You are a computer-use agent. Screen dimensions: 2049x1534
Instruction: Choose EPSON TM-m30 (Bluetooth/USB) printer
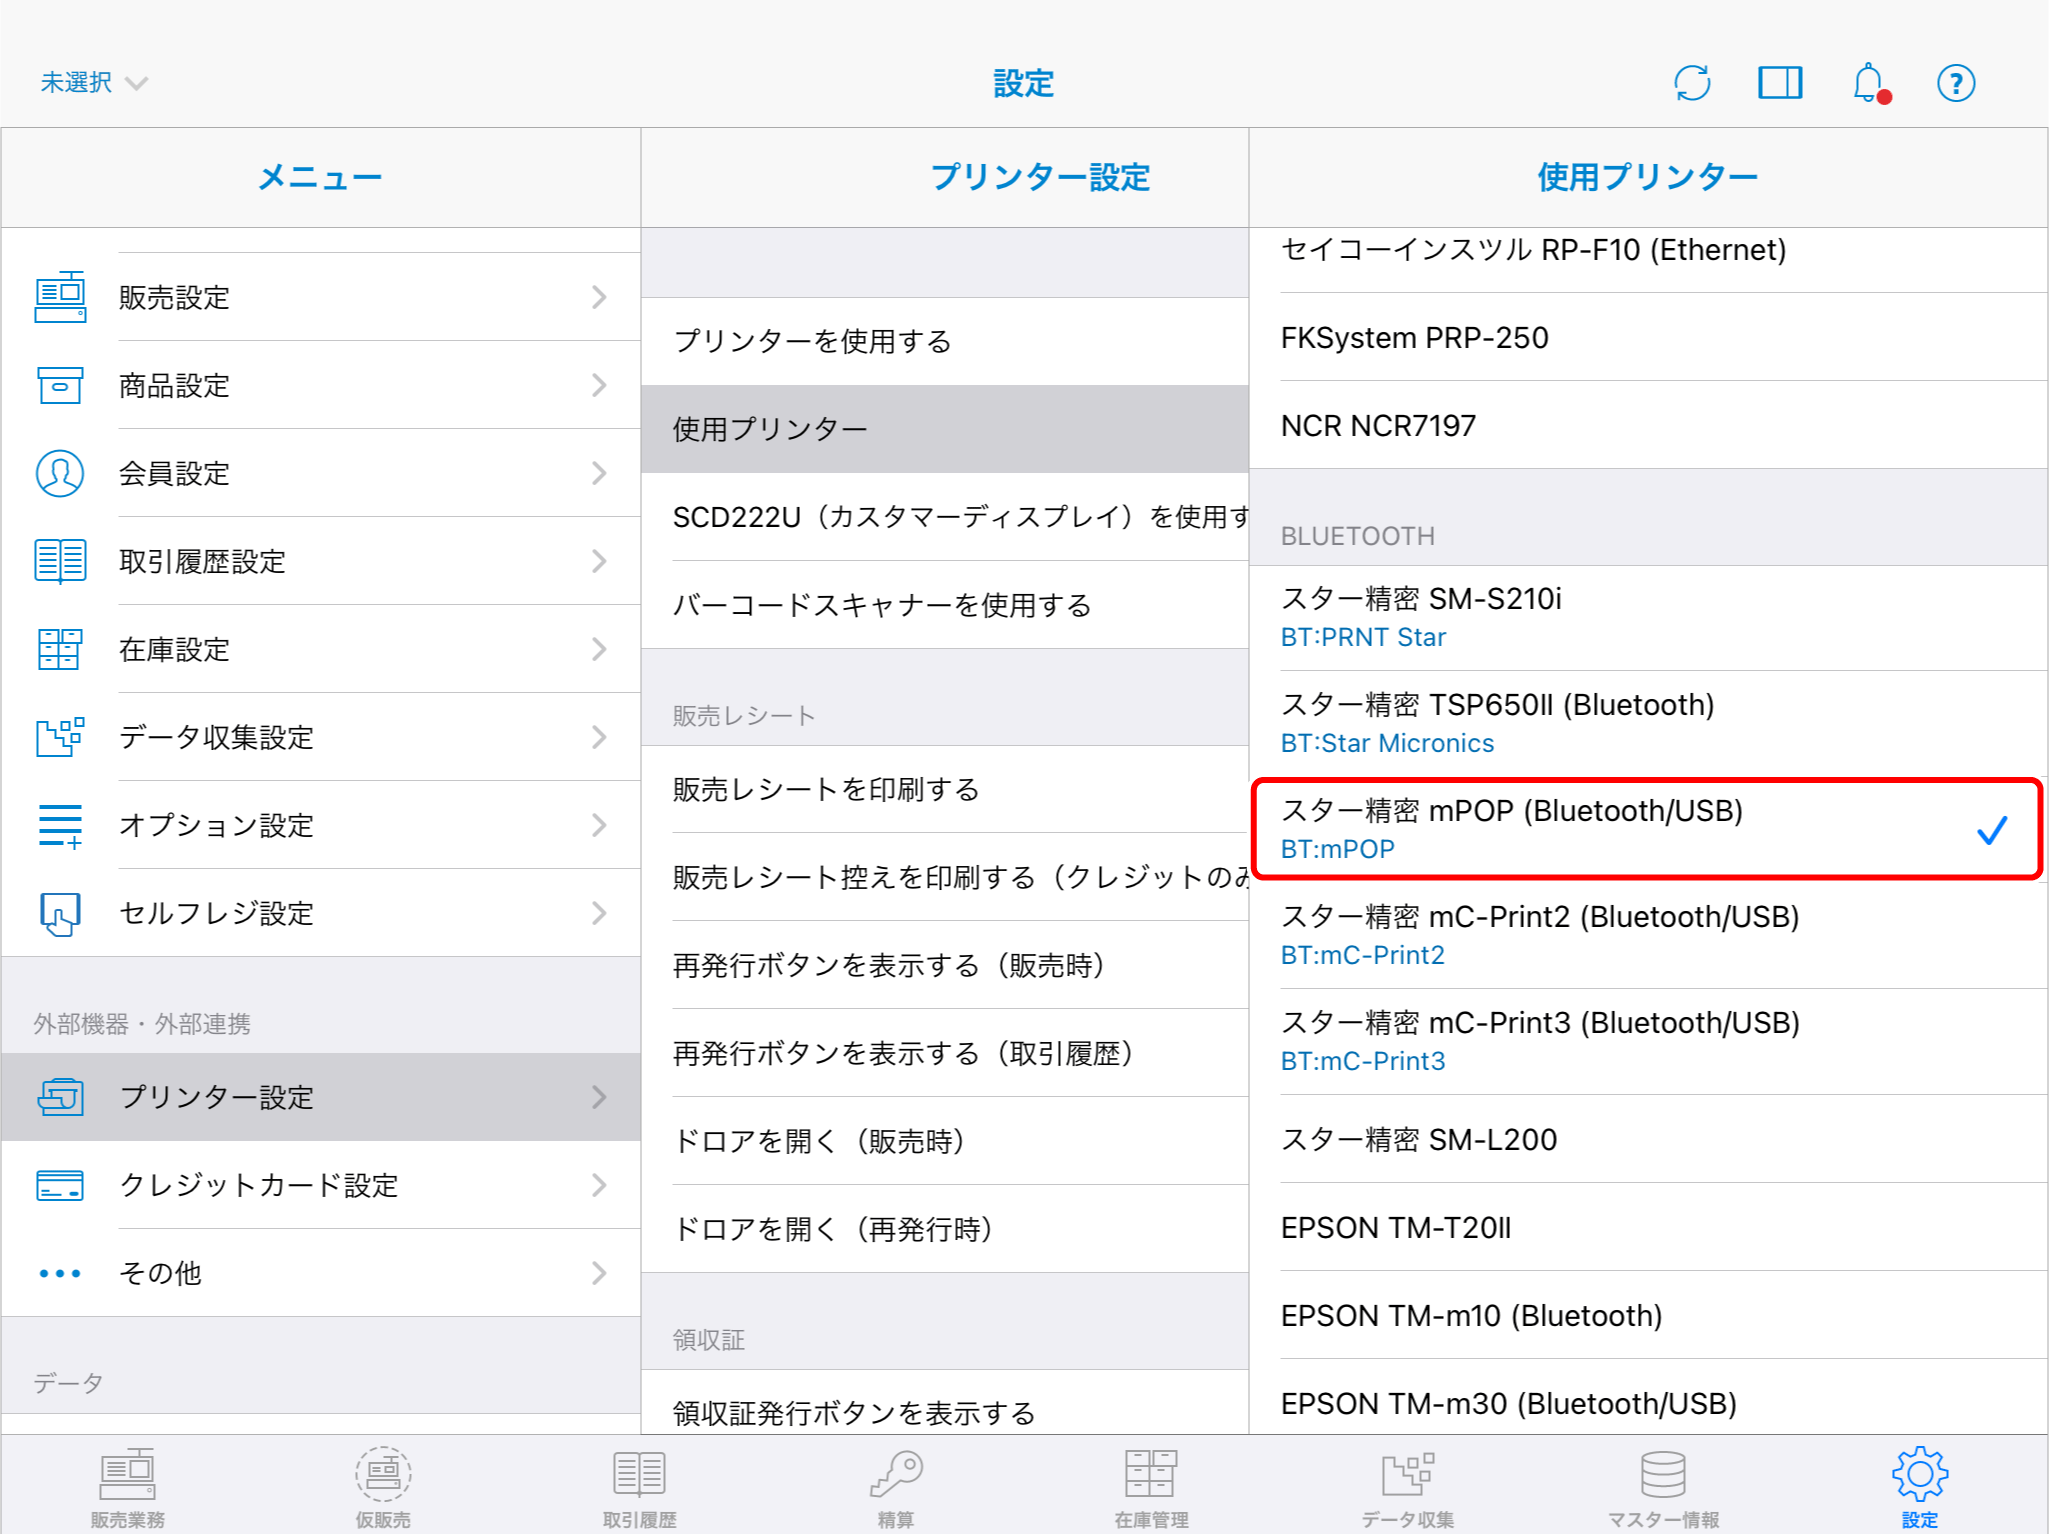(1649, 1398)
